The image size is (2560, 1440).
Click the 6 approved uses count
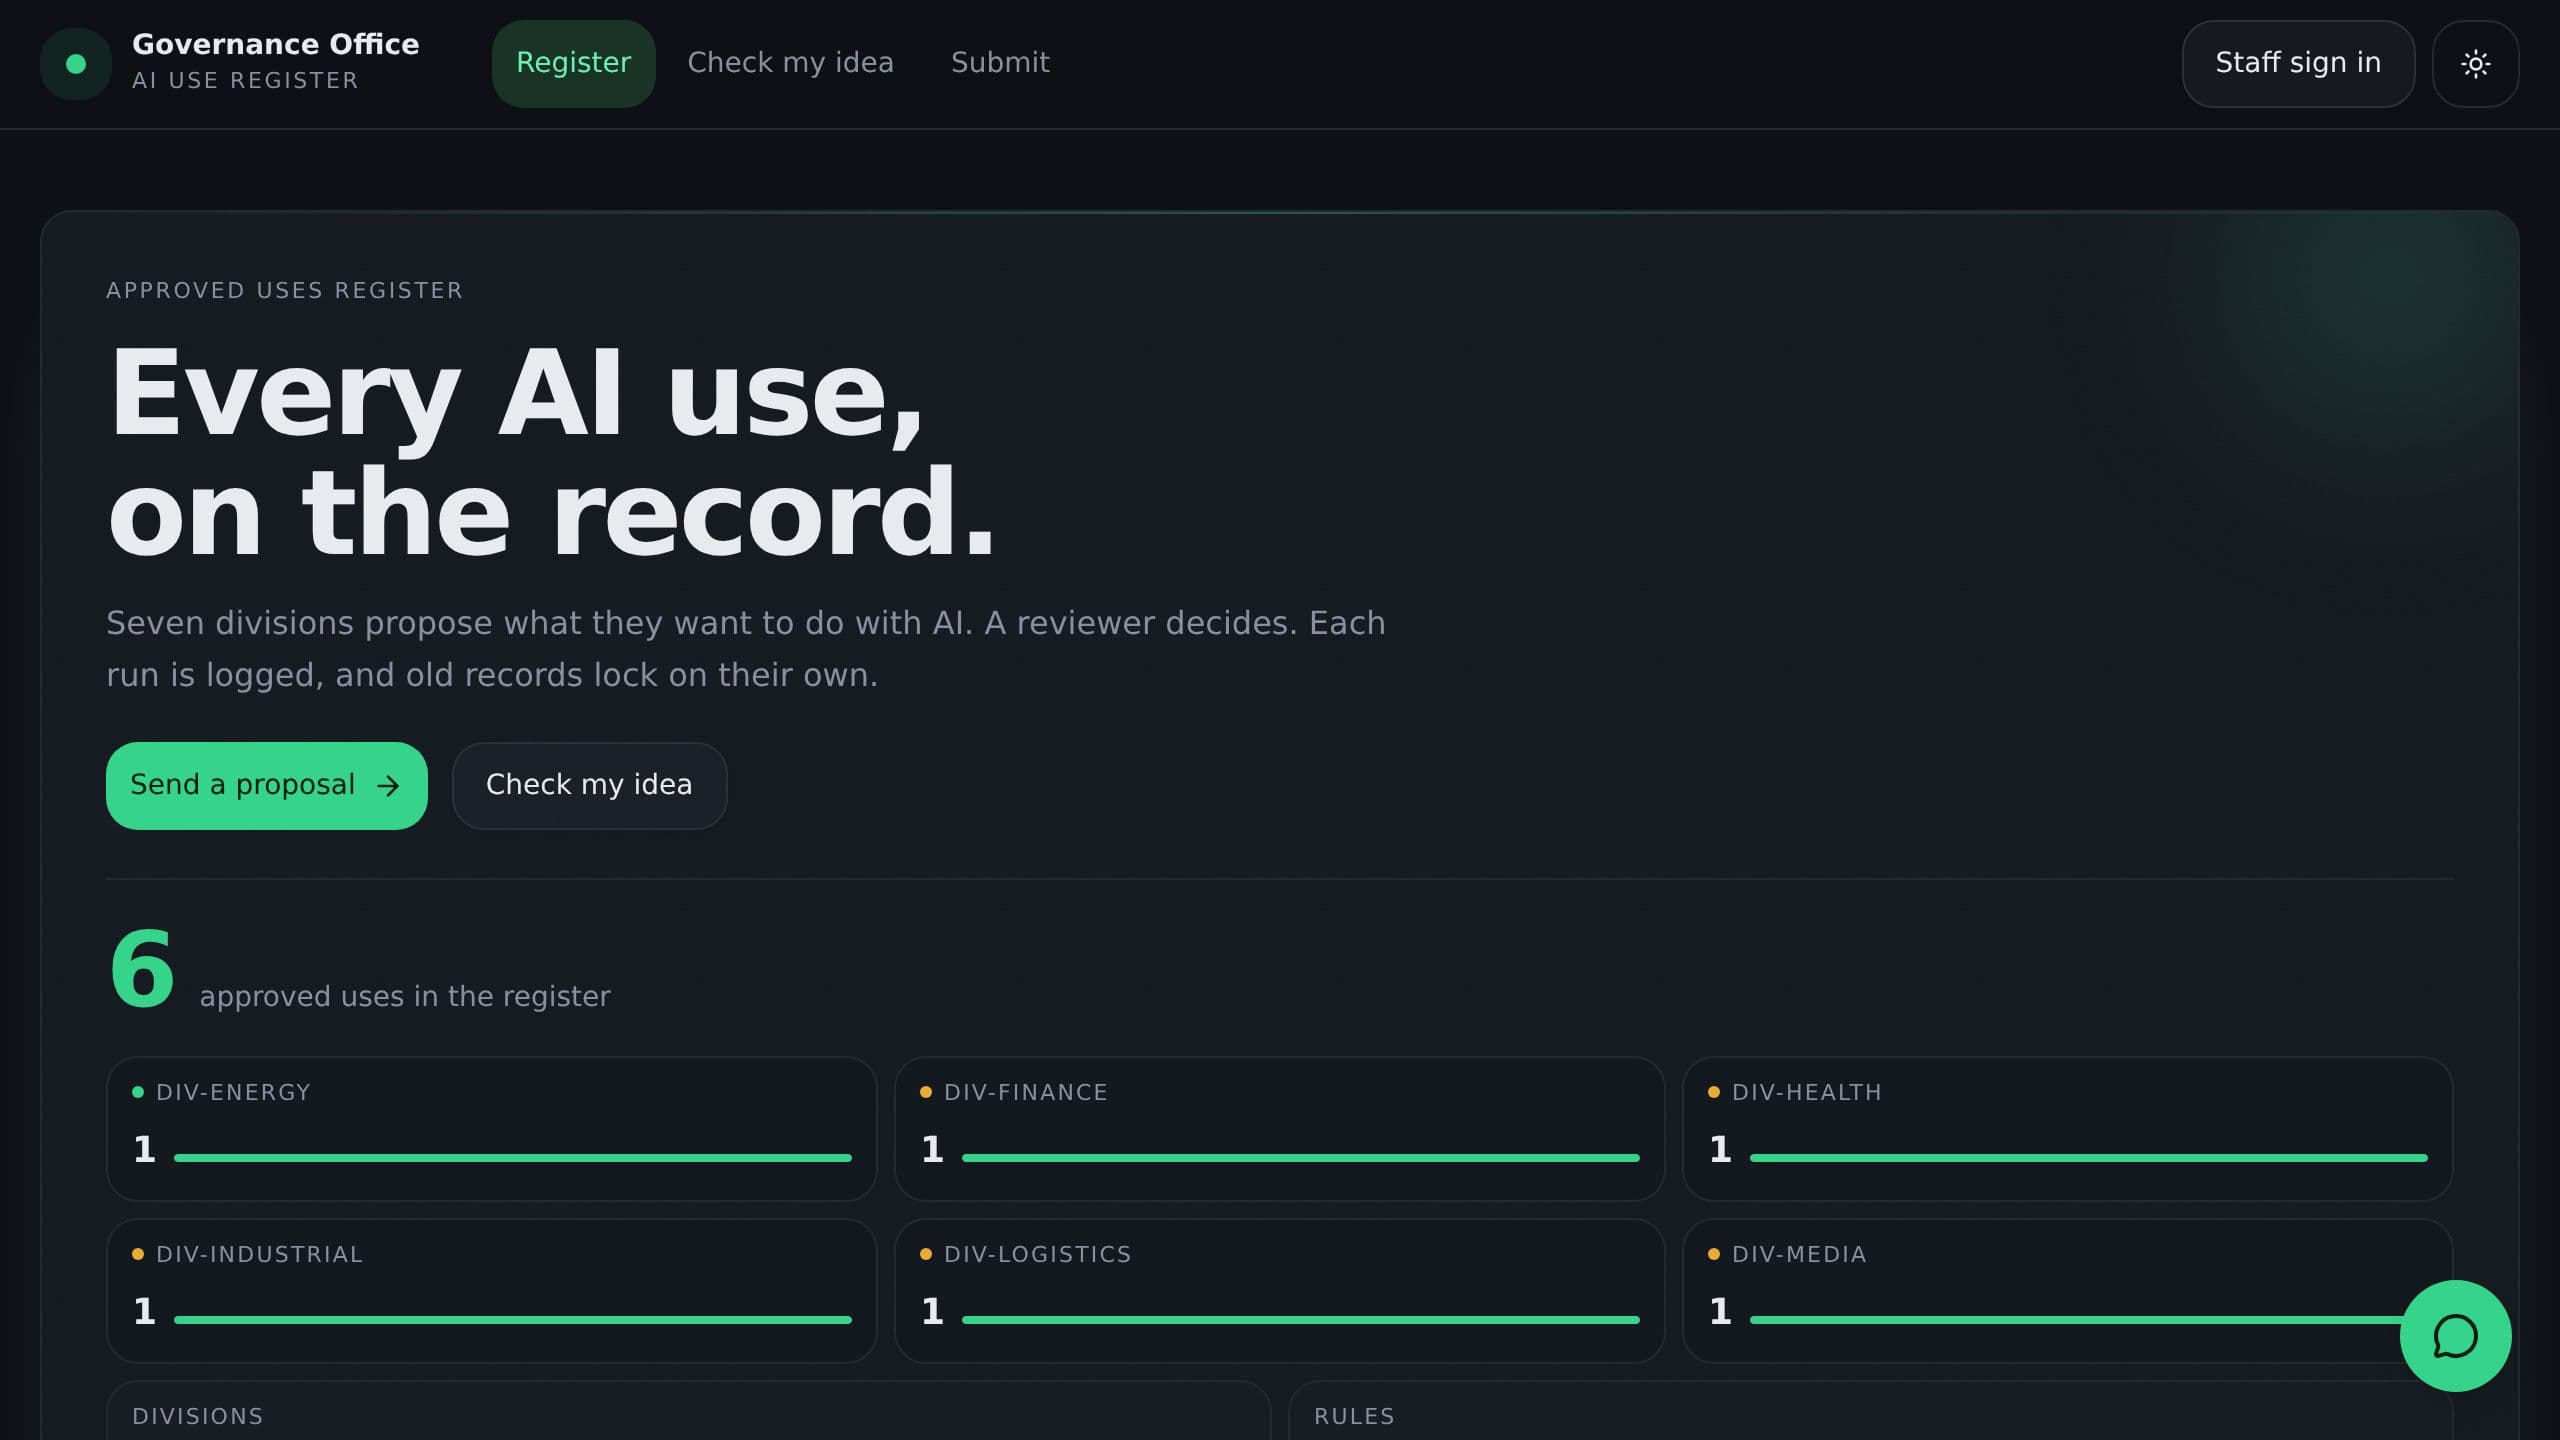pyautogui.click(x=142, y=969)
